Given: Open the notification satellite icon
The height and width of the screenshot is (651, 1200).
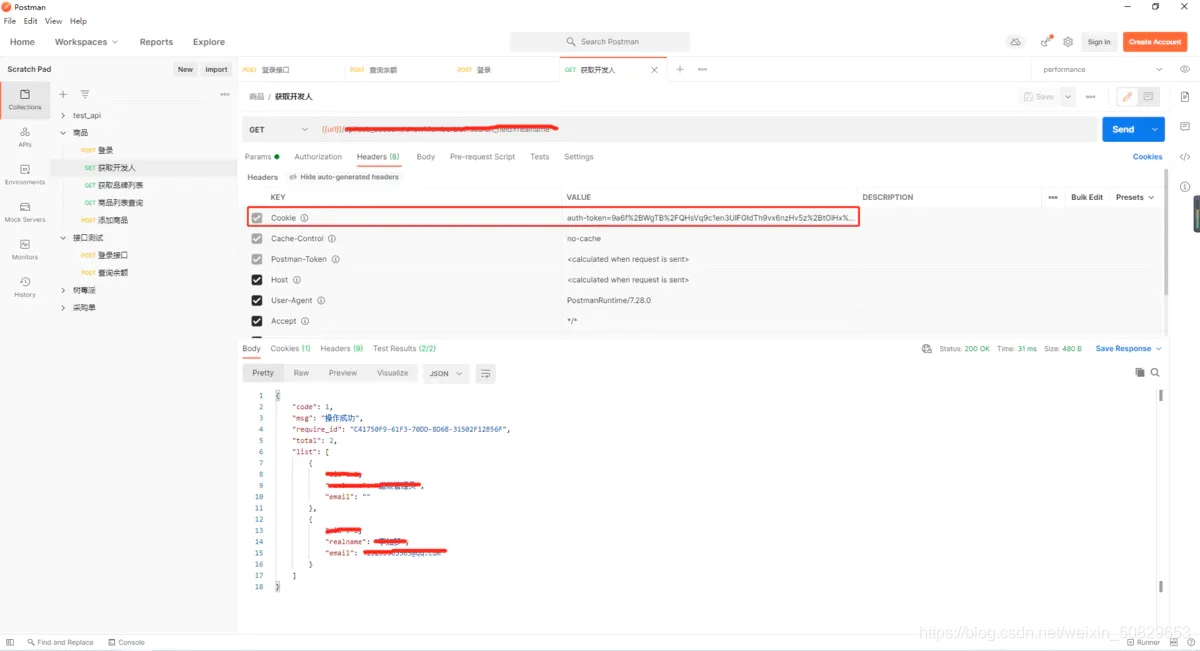Looking at the screenshot, I should tap(1045, 42).
